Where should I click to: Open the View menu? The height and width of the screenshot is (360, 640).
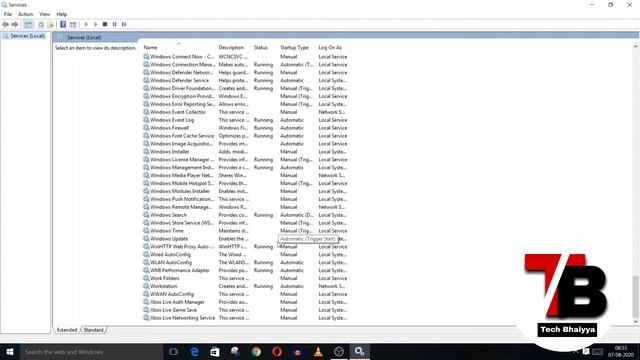coord(44,14)
